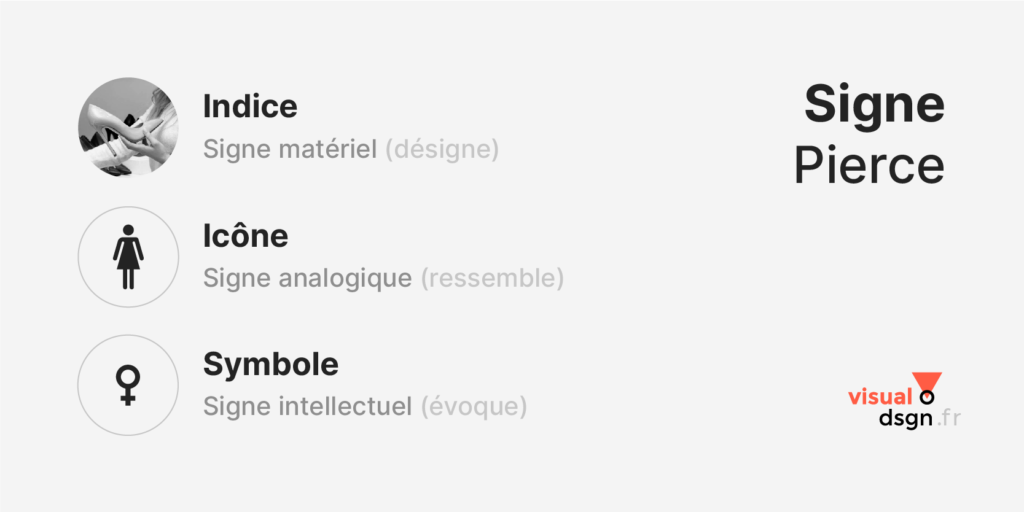Viewport: 1024px width, 512px height.
Task: Click the Signe analogique subtitle
Action: click(308, 279)
